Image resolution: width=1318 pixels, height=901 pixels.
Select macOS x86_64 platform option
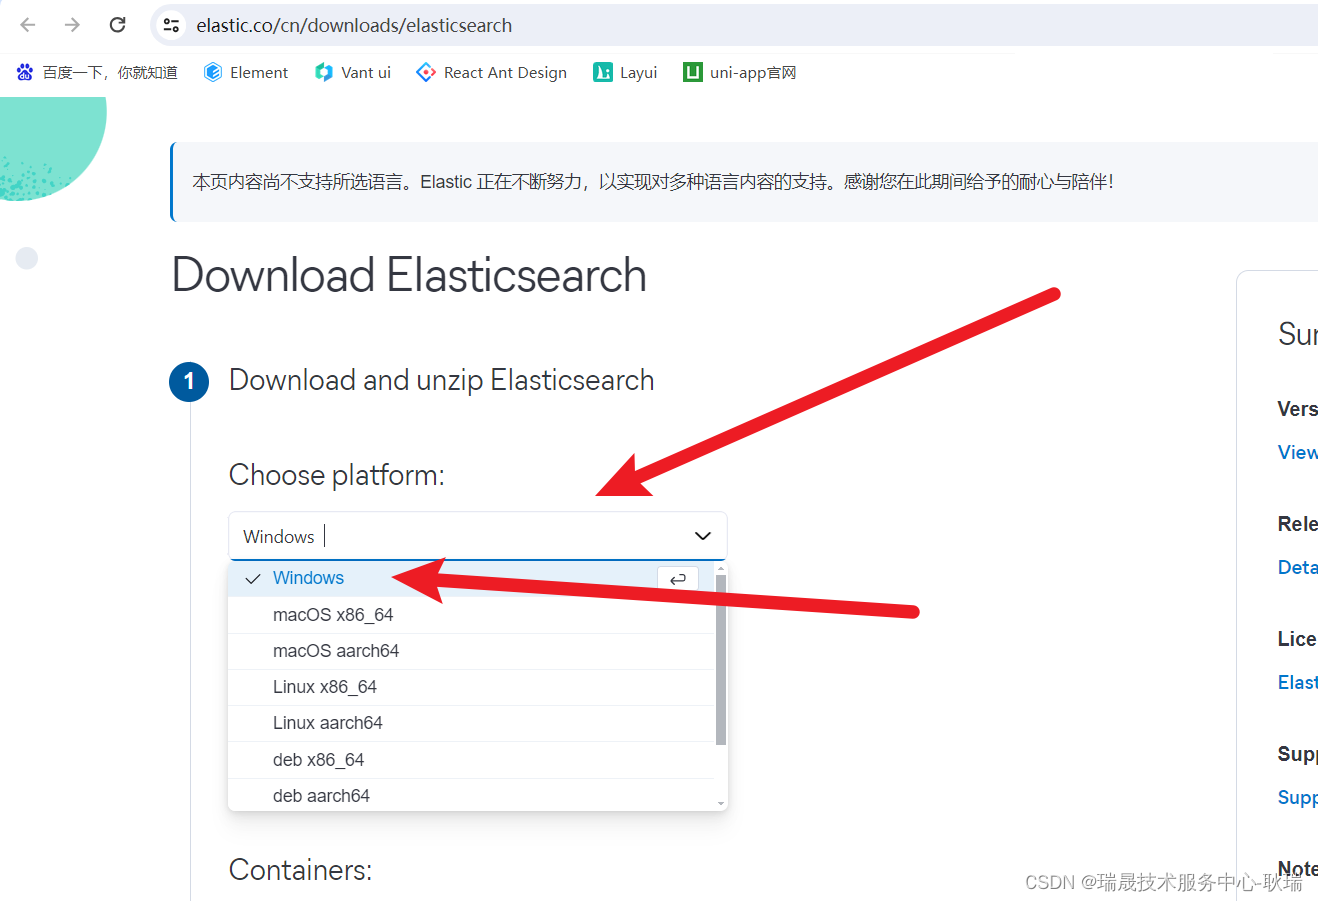(x=471, y=615)
